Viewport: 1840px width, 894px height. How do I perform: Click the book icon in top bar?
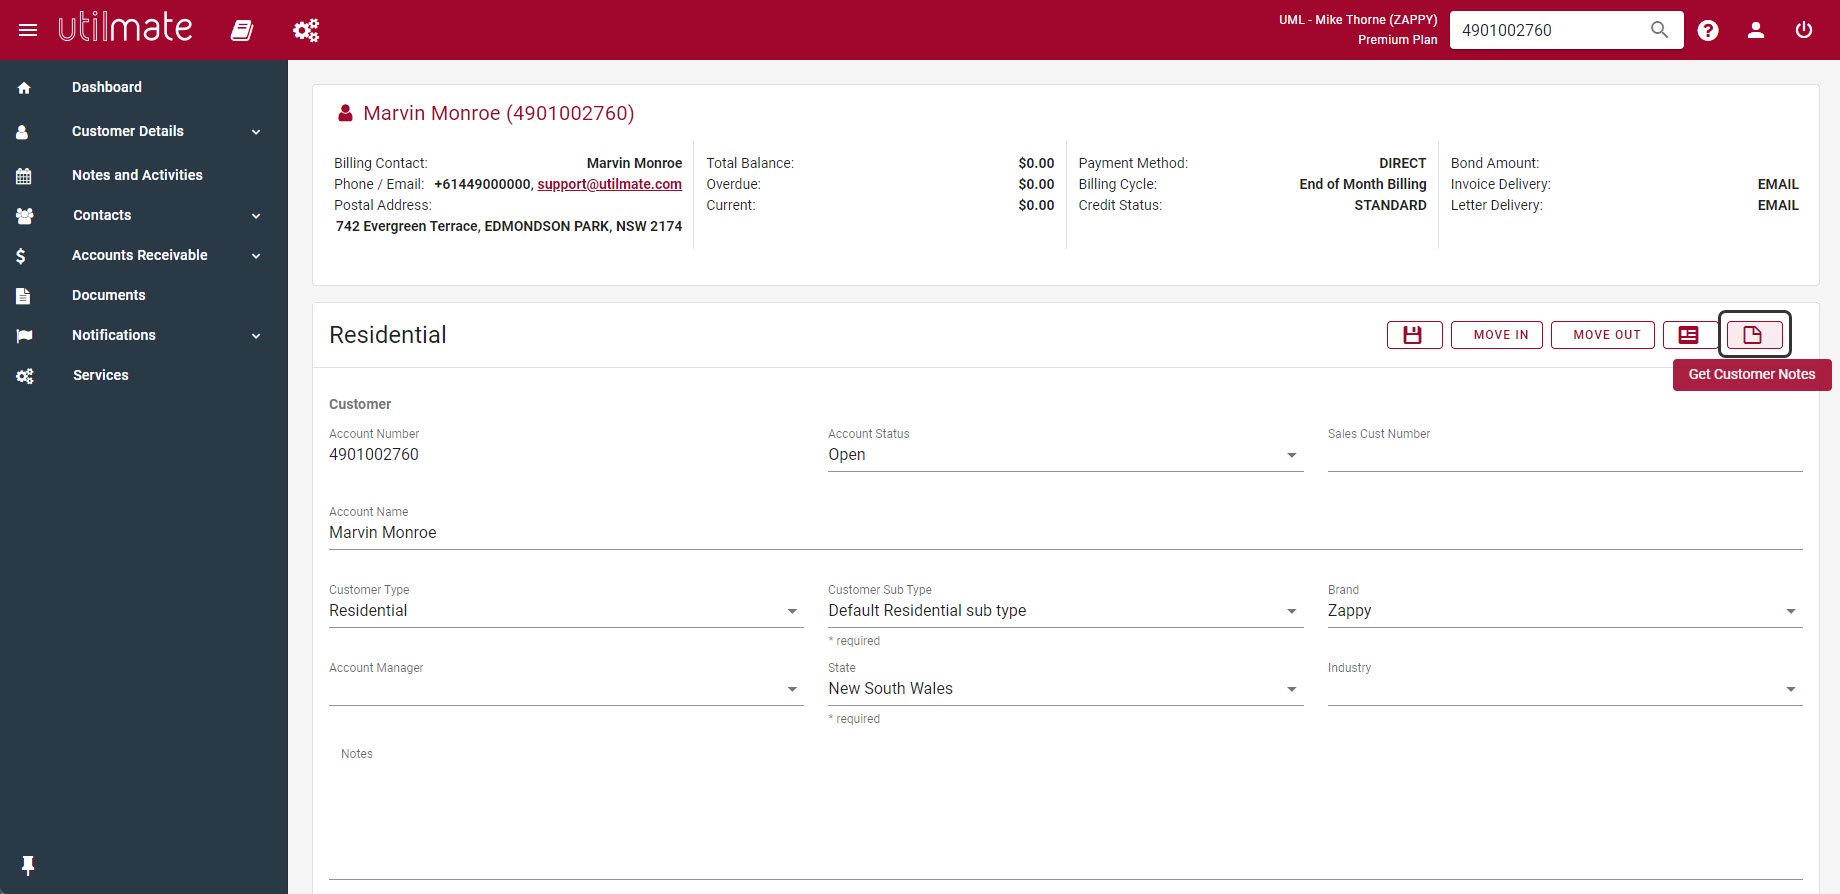[242, 30]
